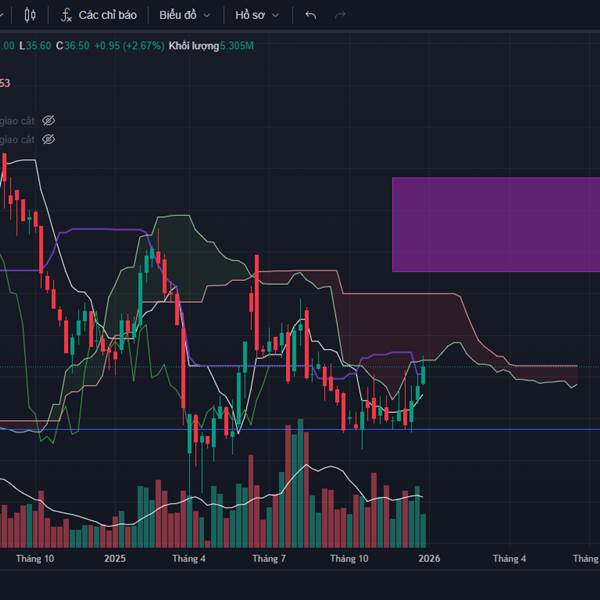Image resolution: width=600 pixels, height=600 pixels.
Task: Select the 'Tháng 10' label before 2025
Action: pos(35,559)
